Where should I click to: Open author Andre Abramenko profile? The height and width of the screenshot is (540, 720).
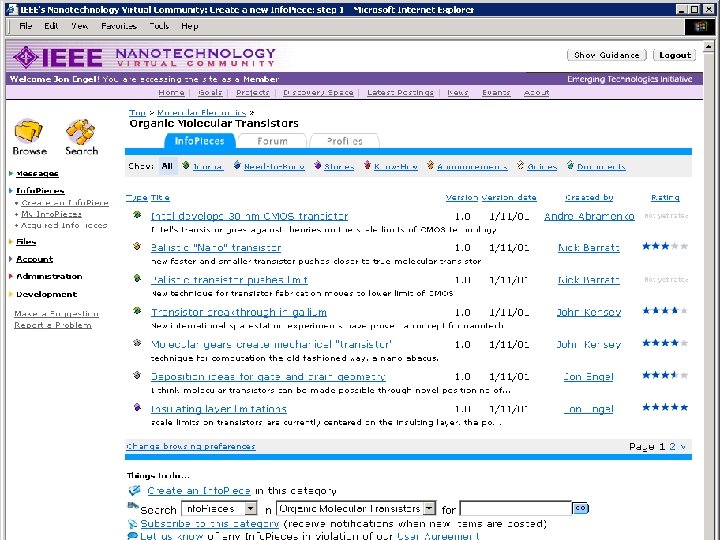pos(589,216)
